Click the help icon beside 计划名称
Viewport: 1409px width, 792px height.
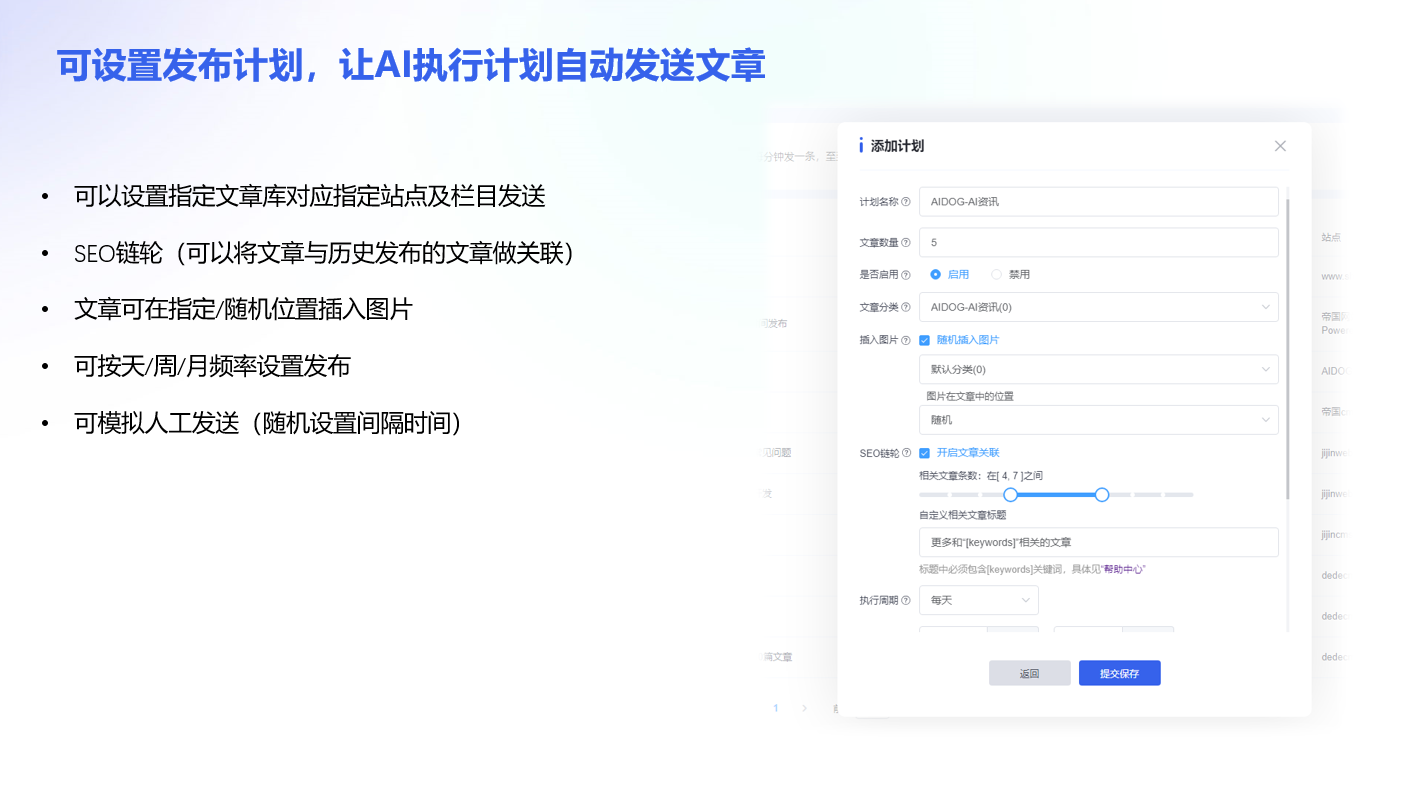(x=906, y=202)
